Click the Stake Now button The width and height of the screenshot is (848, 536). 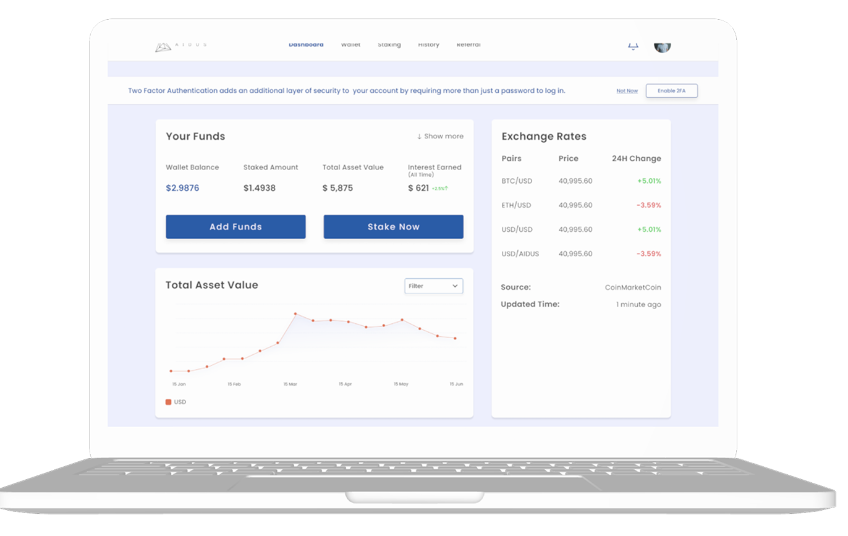click(x=393, y=227)
